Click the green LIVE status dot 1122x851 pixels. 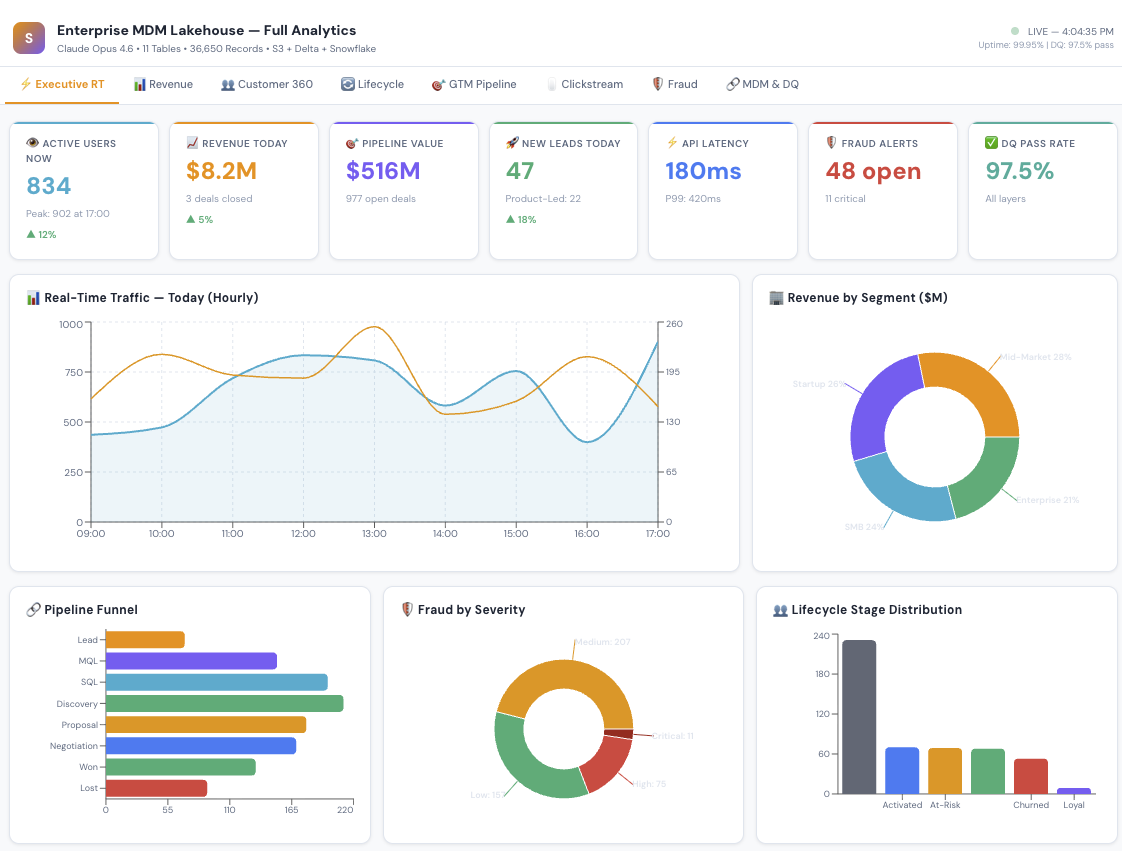tap(1015, 31)
